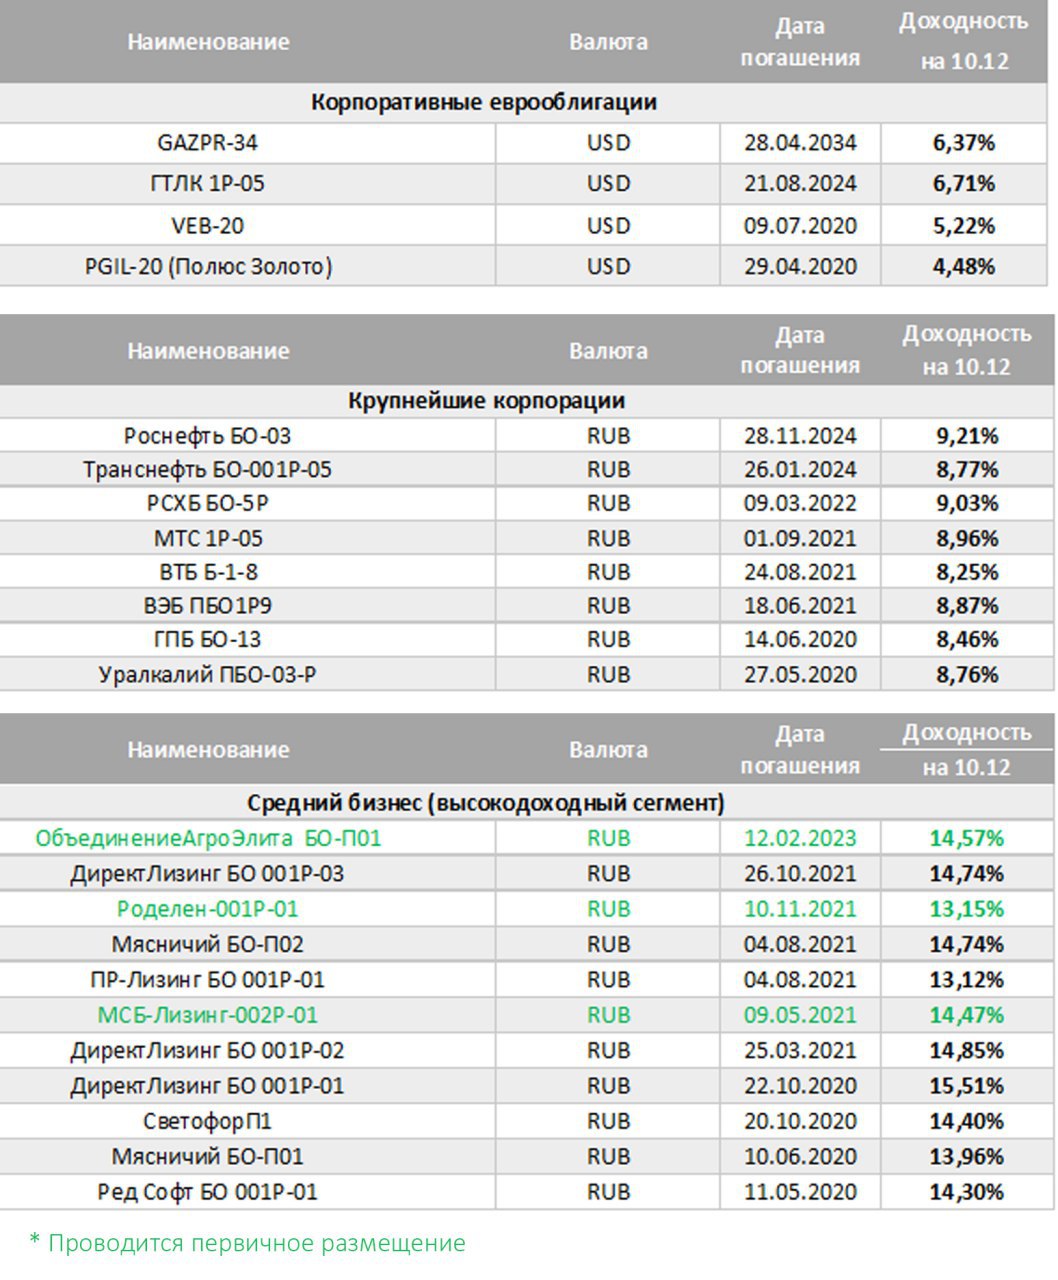Viewport: 1058px width, 1280px height.
Task: Click the Средний бизнес (высокодоходный сегмент) header
Action: tap(486, 803)
